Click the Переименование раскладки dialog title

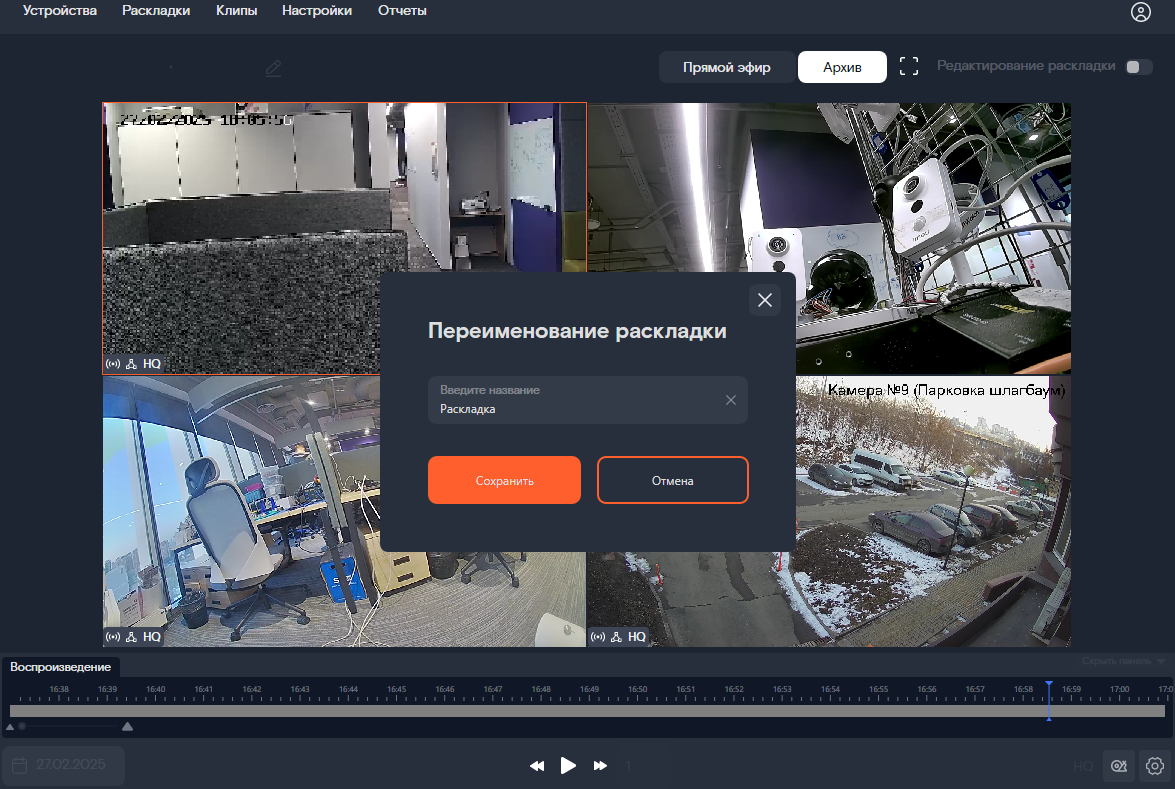pos(577,331)
